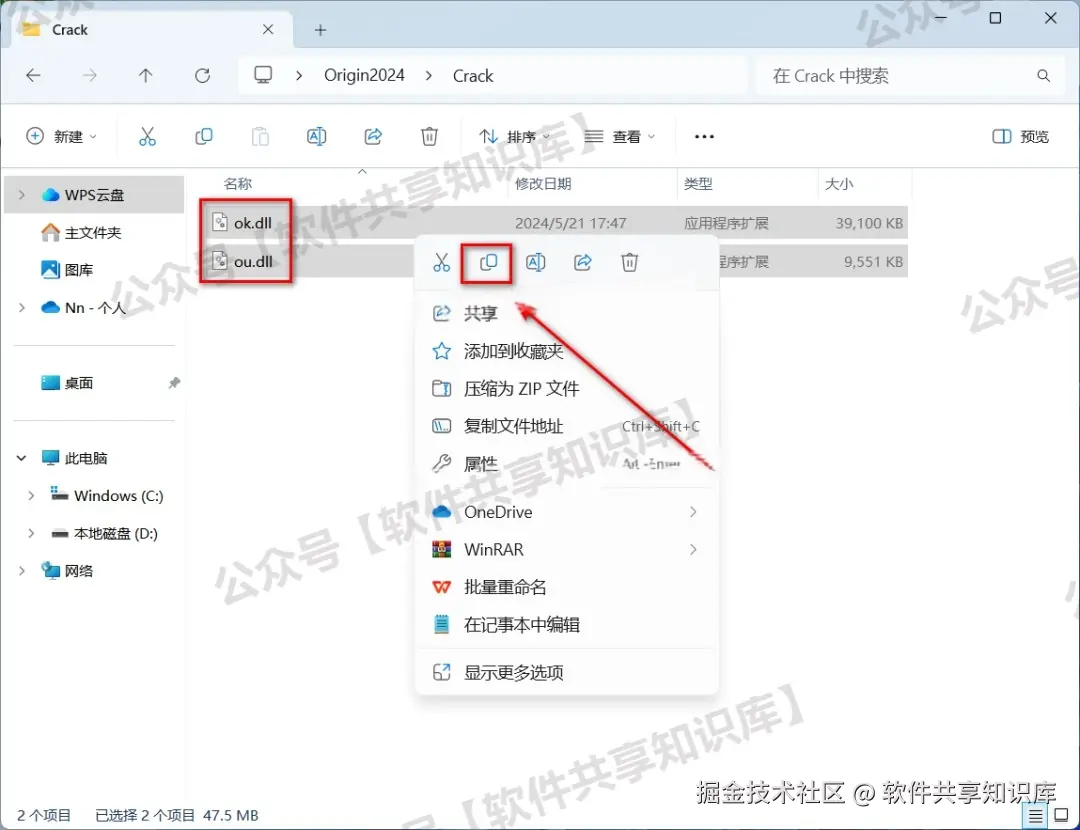Sort by the 修改日期 column header
This screenshot has height=830, width=1080.
point(543,184)
